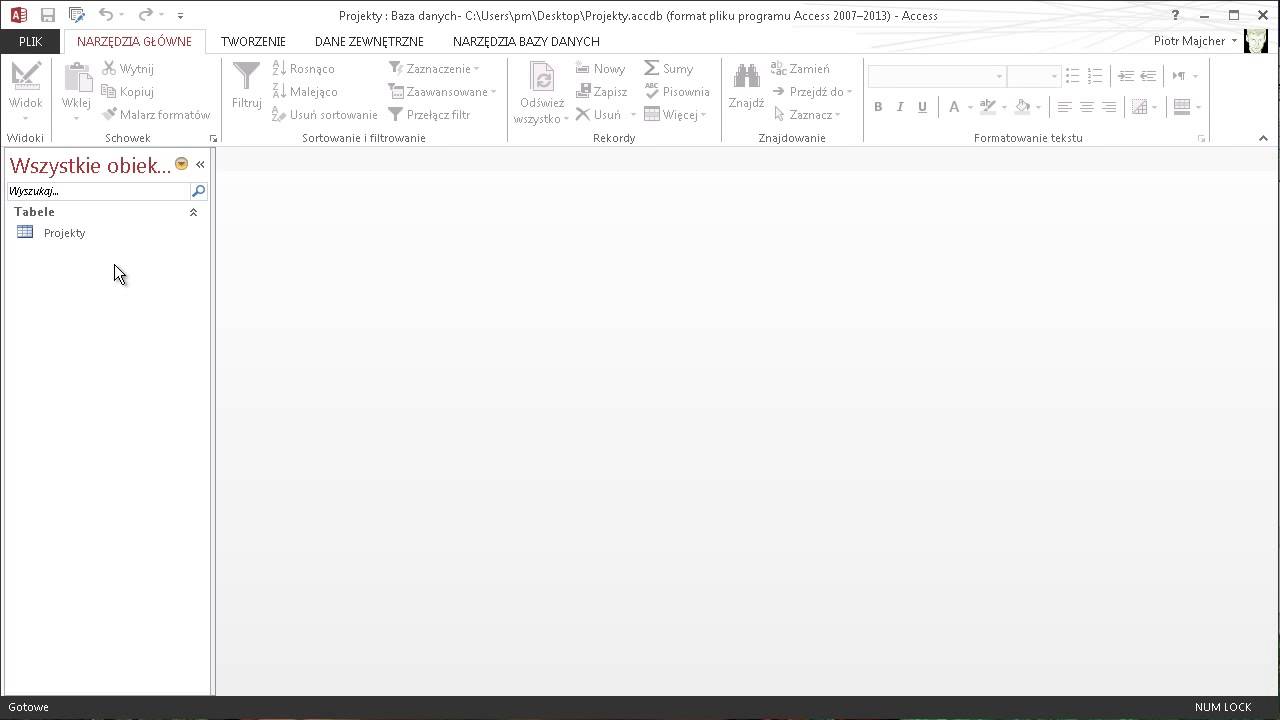Click the text highlight color button
The height and width of the screenshot is (720, 1280).
pos(988,107)
